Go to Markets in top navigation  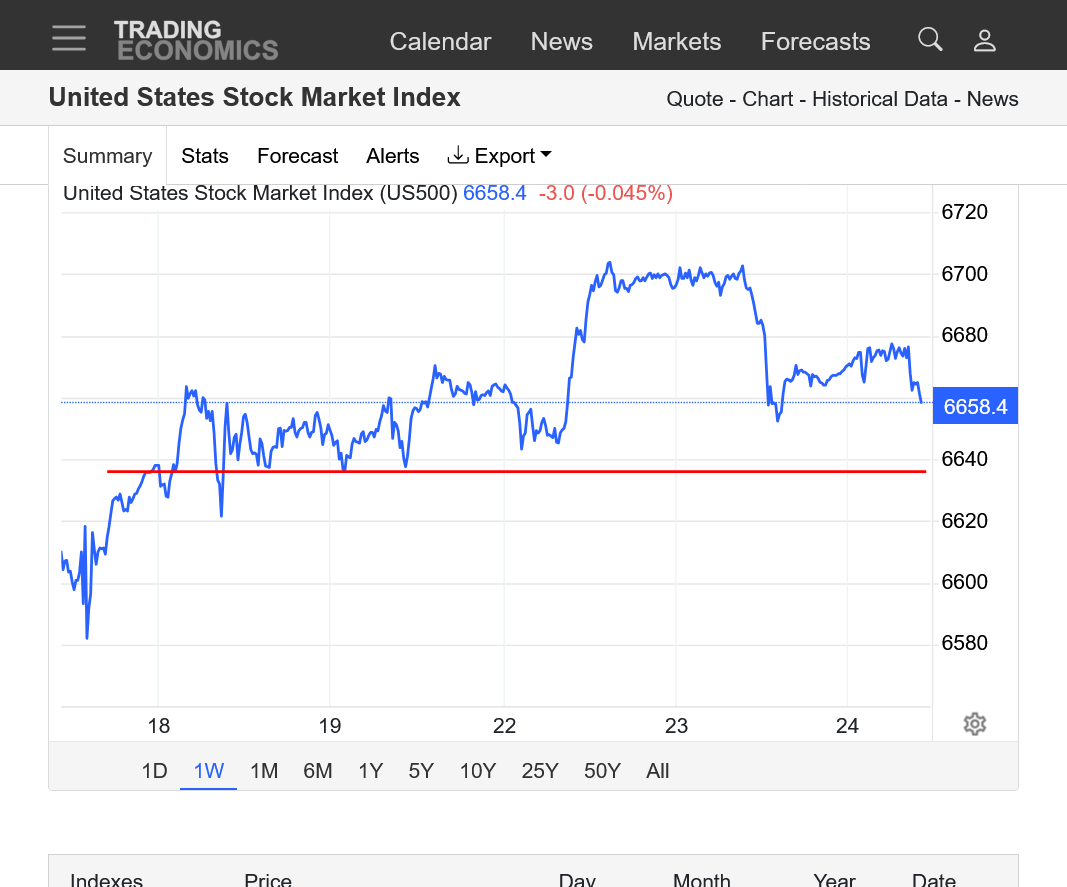[x=677, y=42]
